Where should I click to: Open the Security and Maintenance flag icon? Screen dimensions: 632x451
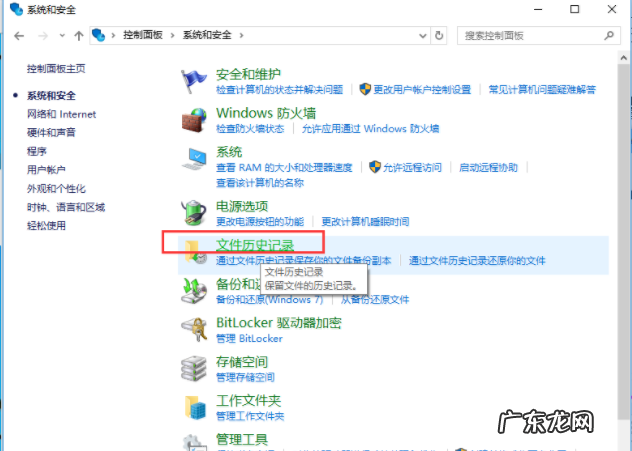[x=194, y=81]
